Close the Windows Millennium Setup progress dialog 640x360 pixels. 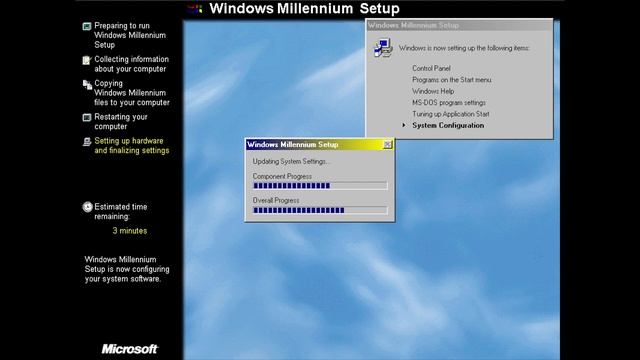pos(387,144)
